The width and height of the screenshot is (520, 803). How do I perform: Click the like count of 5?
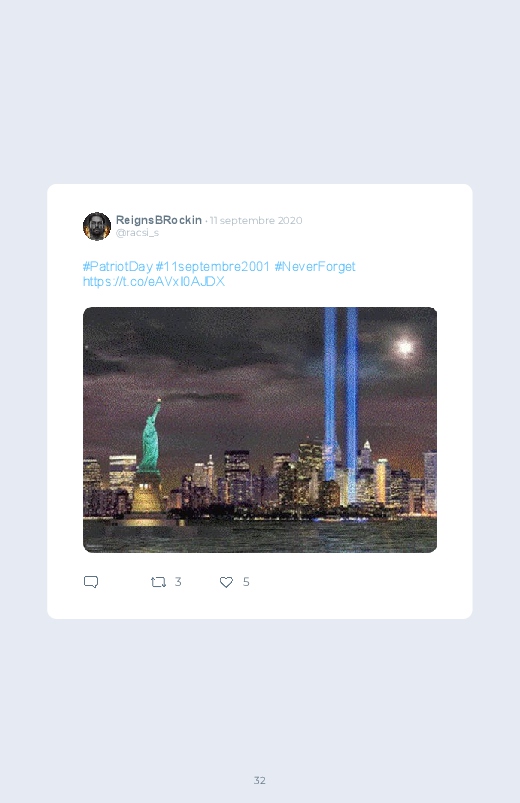[246, 582]
